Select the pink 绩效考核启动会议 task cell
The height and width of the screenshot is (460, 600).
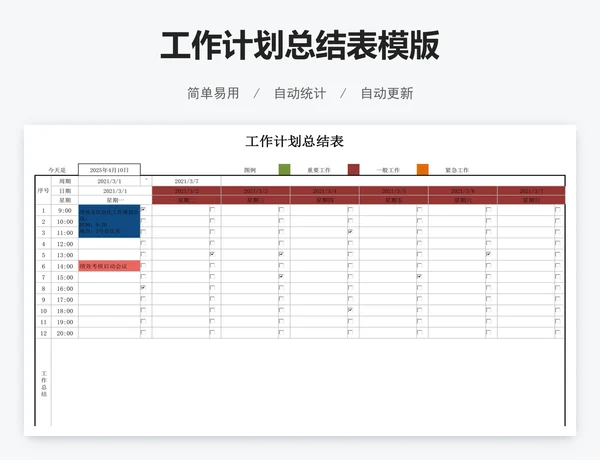[109, 266]
